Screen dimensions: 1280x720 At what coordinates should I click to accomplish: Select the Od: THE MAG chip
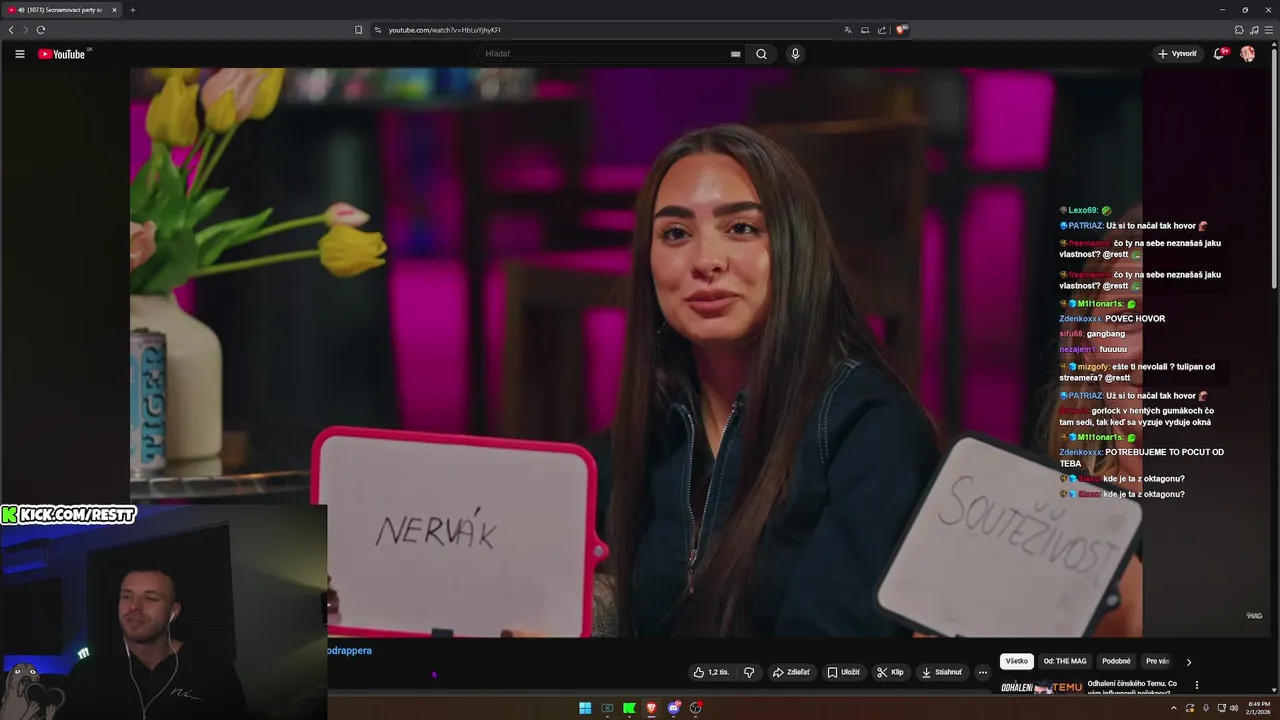(x=1065, y=661)
